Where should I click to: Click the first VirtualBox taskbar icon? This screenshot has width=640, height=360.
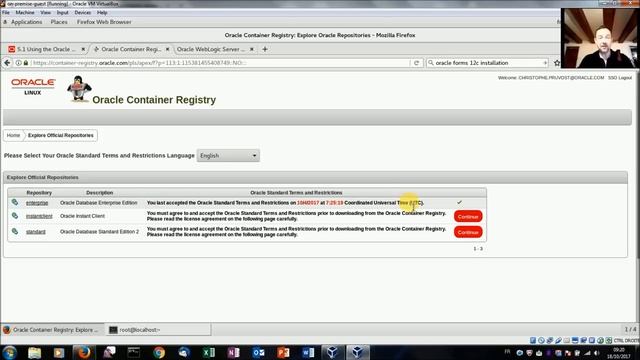coord(332,352)
